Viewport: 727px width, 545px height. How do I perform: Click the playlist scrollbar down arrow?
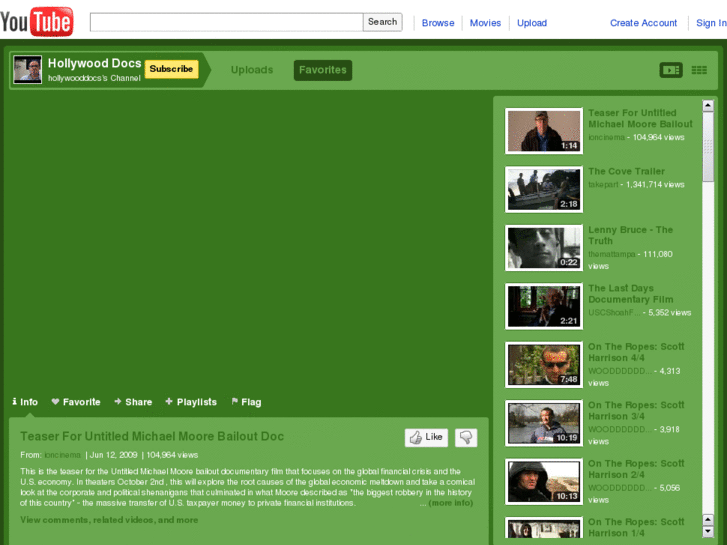tap(708, 532)
